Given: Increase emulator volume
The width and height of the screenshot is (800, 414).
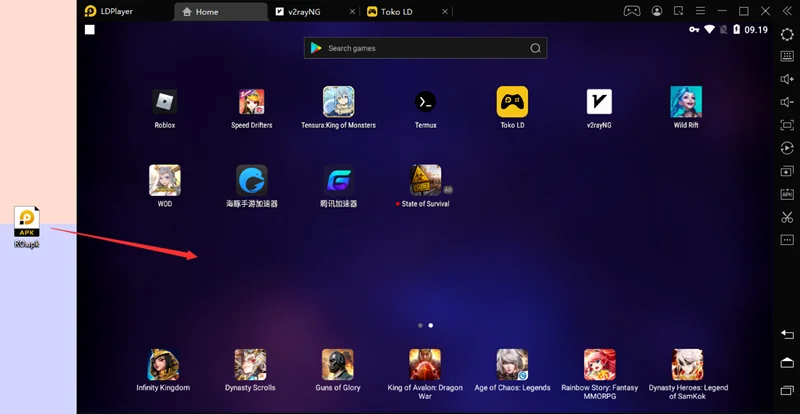Looking at the screenshot, I should tap(787, 79).
